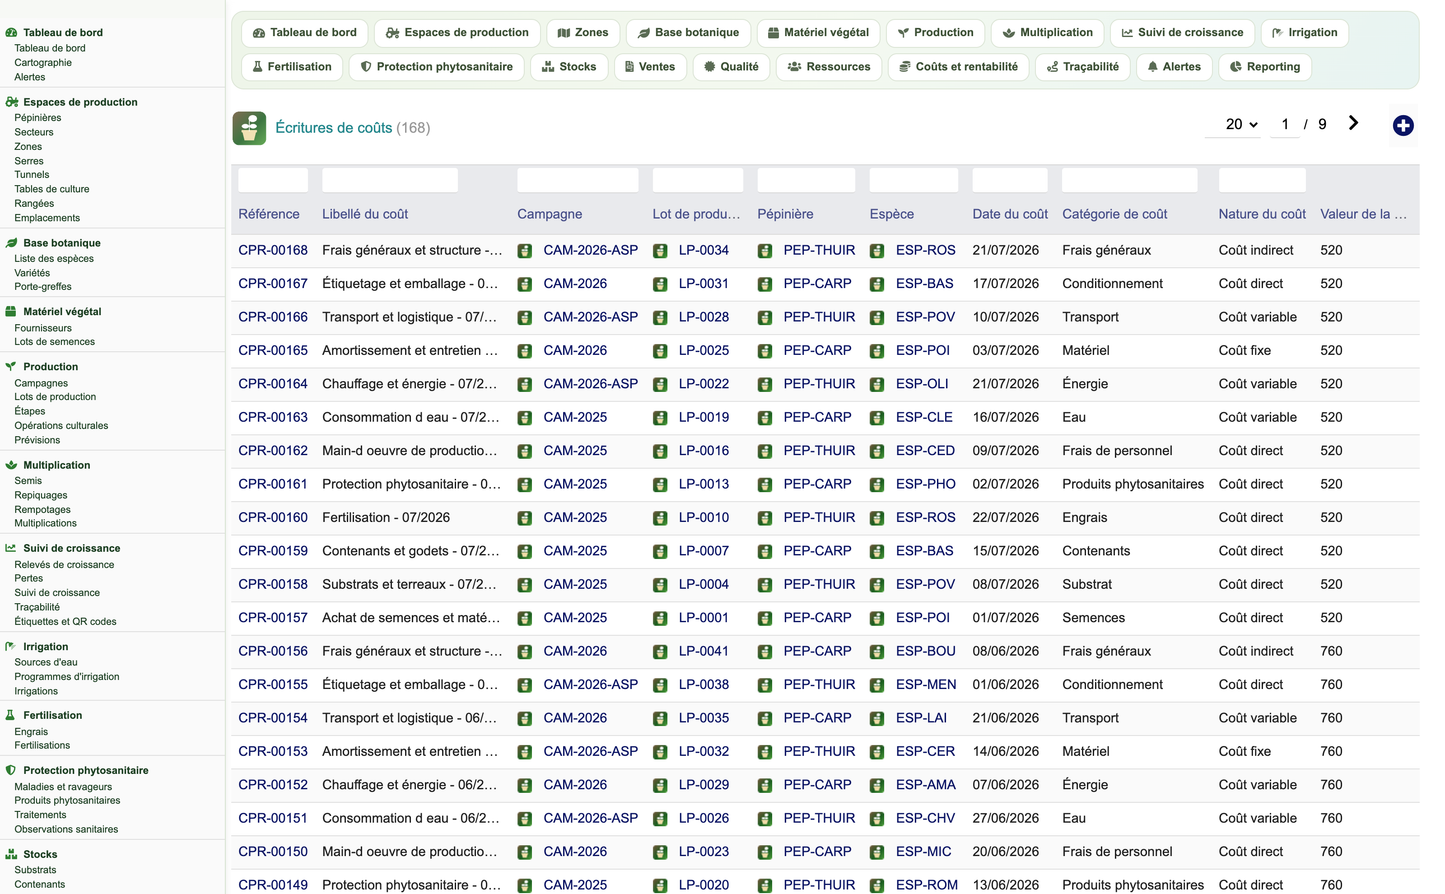Image resolution: width=1445 pixels, height=894 pixels.
Task: Click the sidebar Production seedling icon
Action: [x=11, y=366]
